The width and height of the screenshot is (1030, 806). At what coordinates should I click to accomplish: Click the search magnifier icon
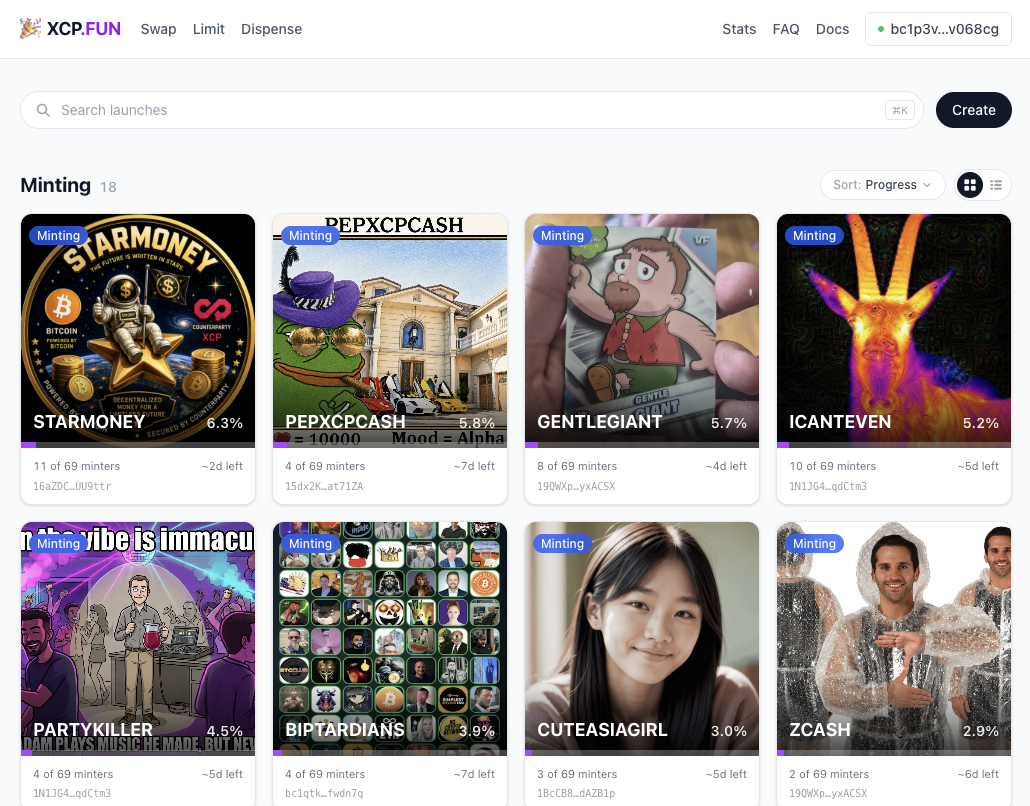coord(43,110)
